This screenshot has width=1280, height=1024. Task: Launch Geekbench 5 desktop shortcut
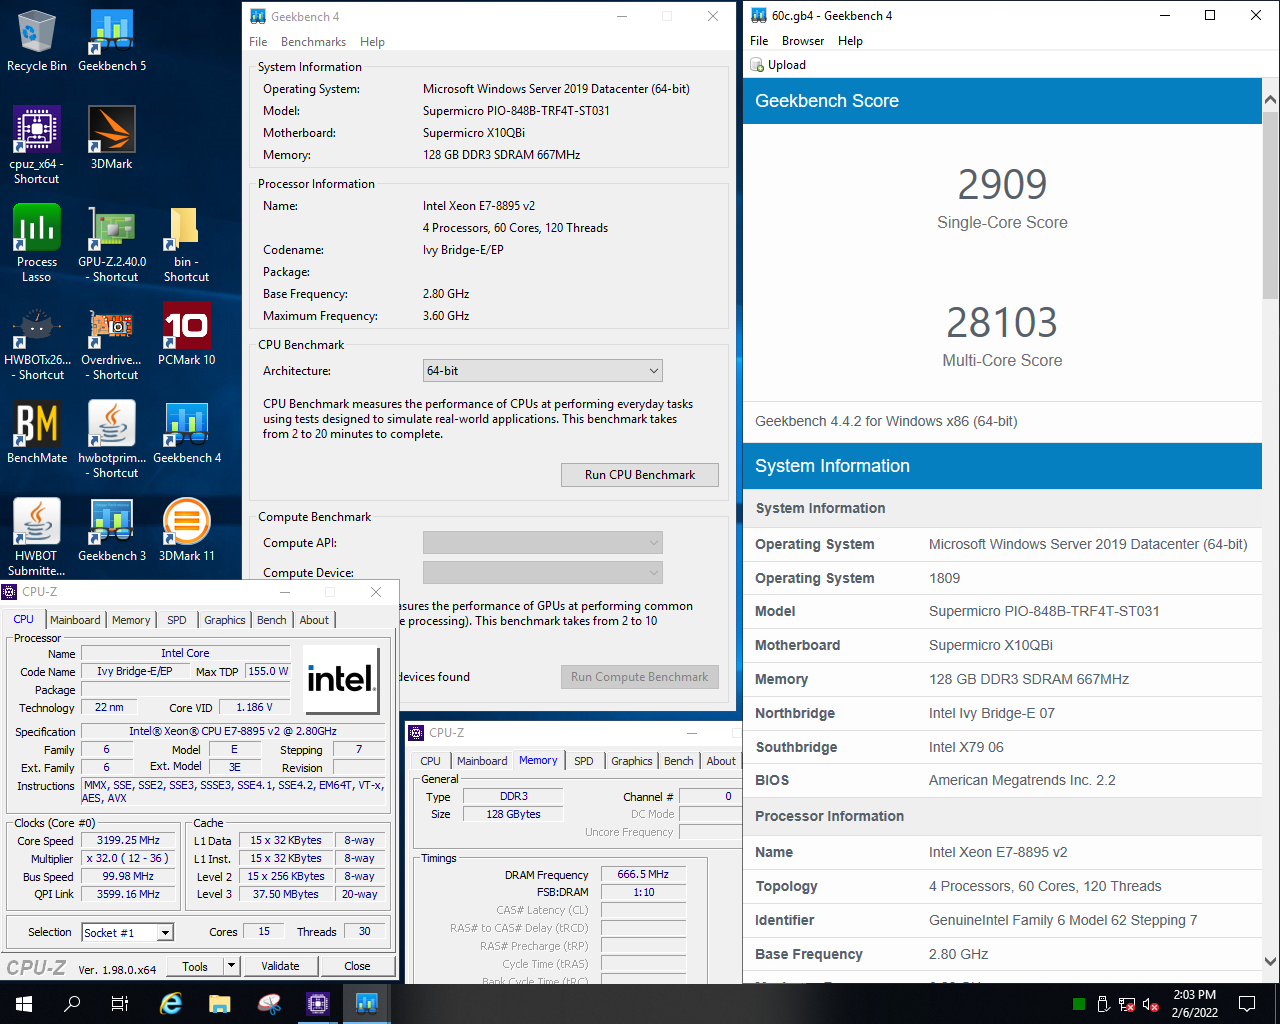112,41
